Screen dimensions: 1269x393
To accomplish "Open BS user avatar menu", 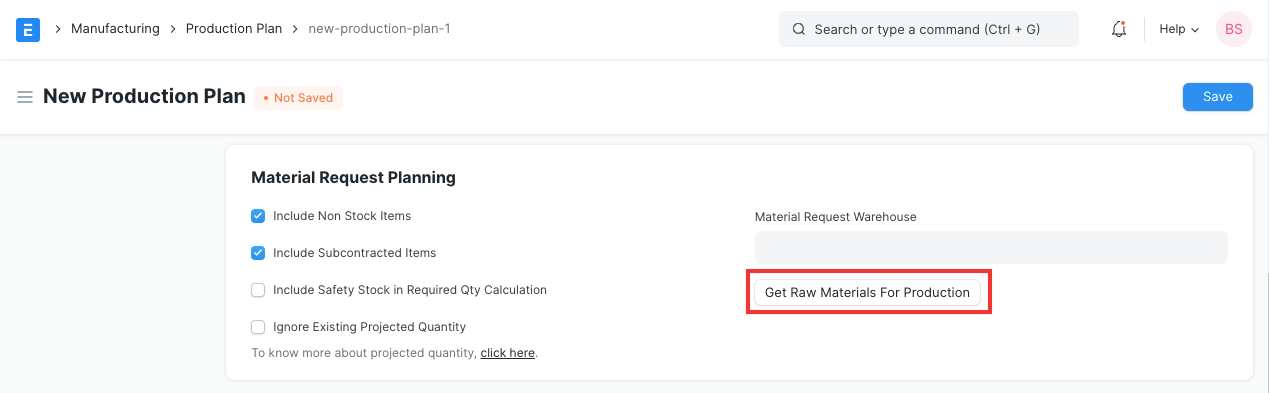I will point(1234,29).
